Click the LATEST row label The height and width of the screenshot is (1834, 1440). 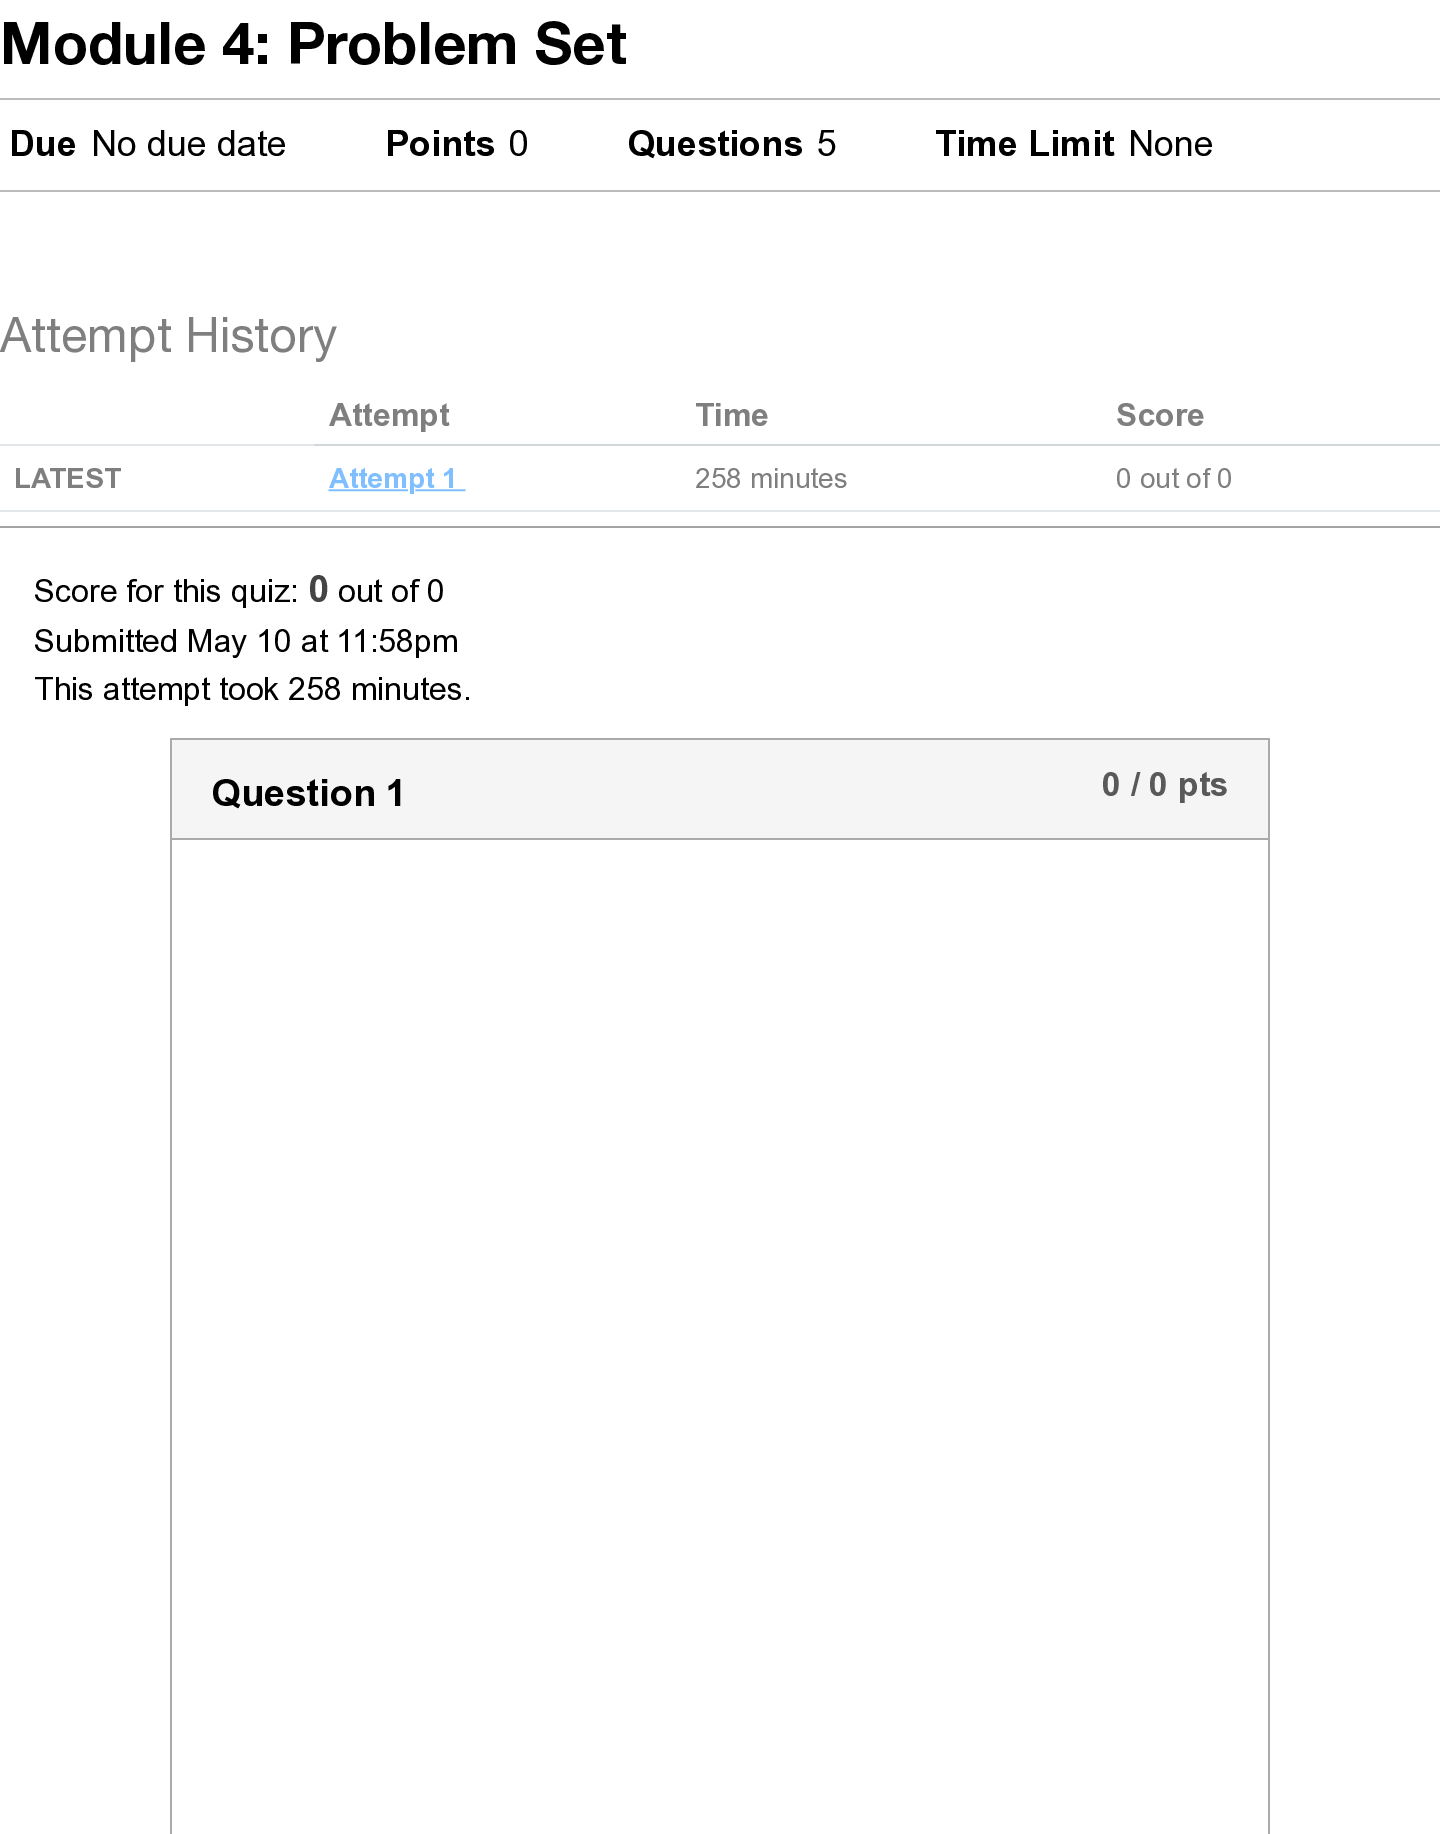pyautogui.click(x=67, y=479)
